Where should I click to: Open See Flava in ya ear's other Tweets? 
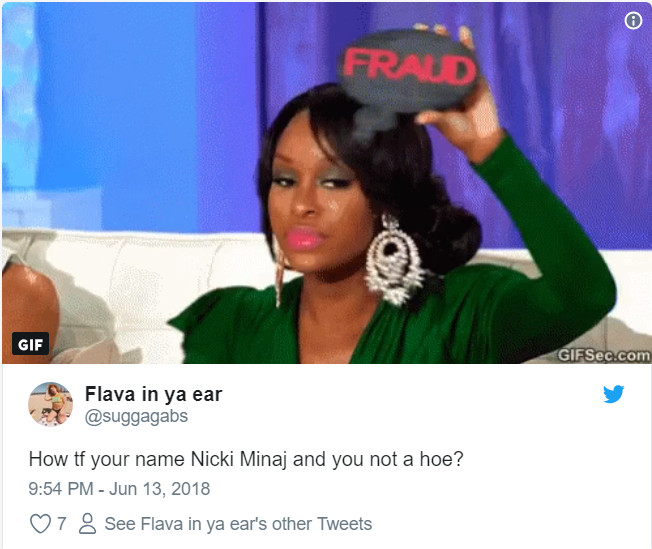[x=238, y=524]
